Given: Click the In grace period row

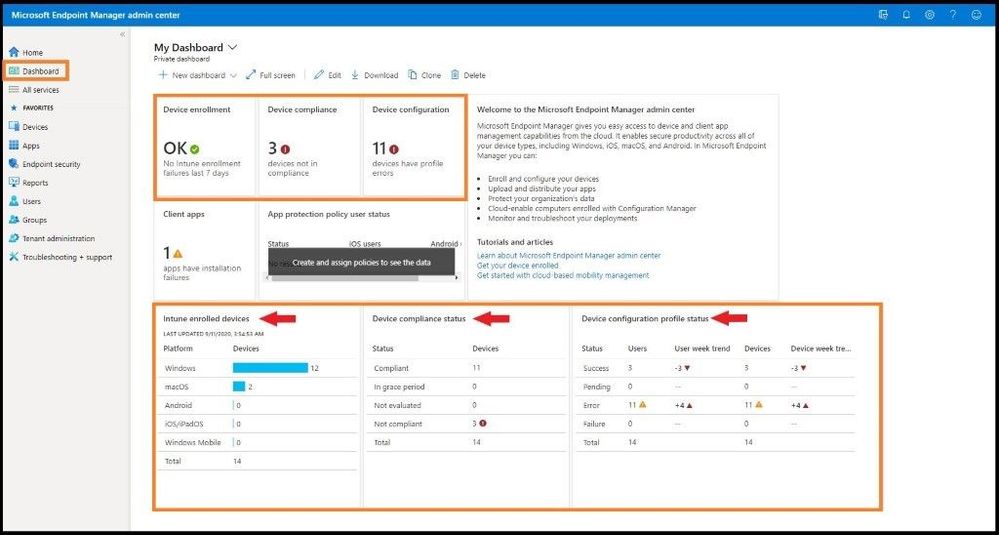Looking at the screenshot, I should click(x=467, y=387).
